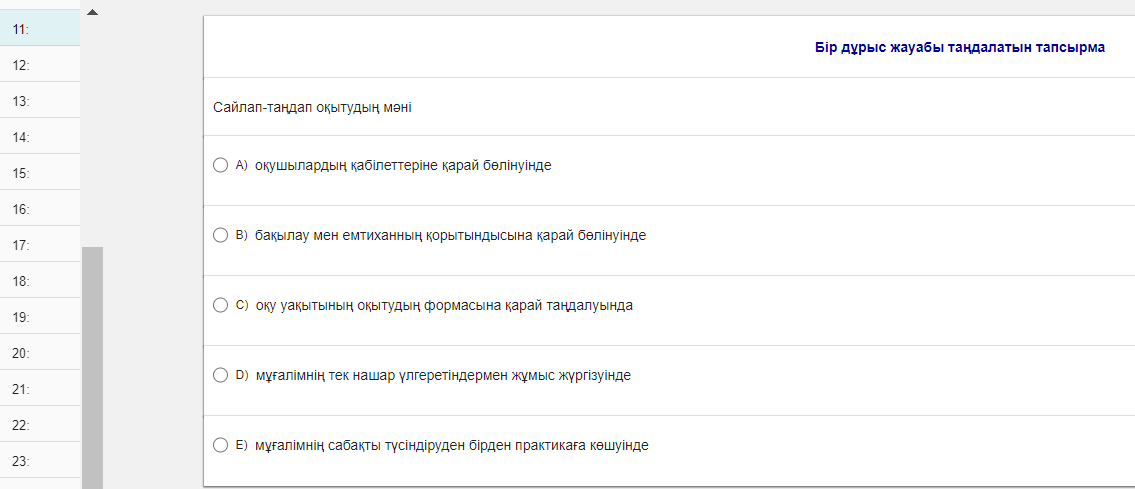Navigate to question 22
Image resolution: width=1135 pixels, height=489 pixels.
(40, 425)
